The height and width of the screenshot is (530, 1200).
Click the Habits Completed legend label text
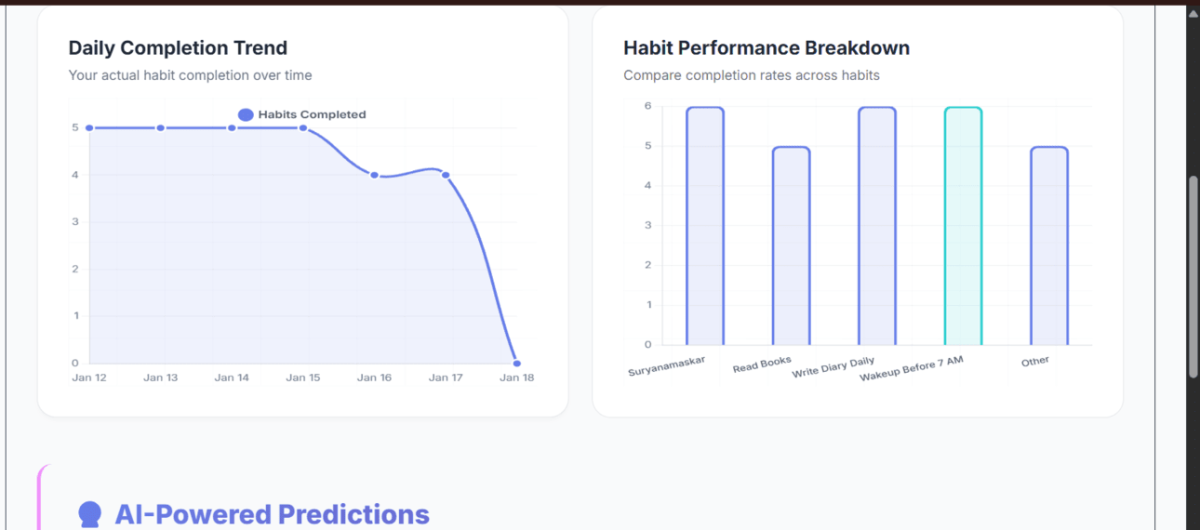pyautogui.click(x=312, y=115)
